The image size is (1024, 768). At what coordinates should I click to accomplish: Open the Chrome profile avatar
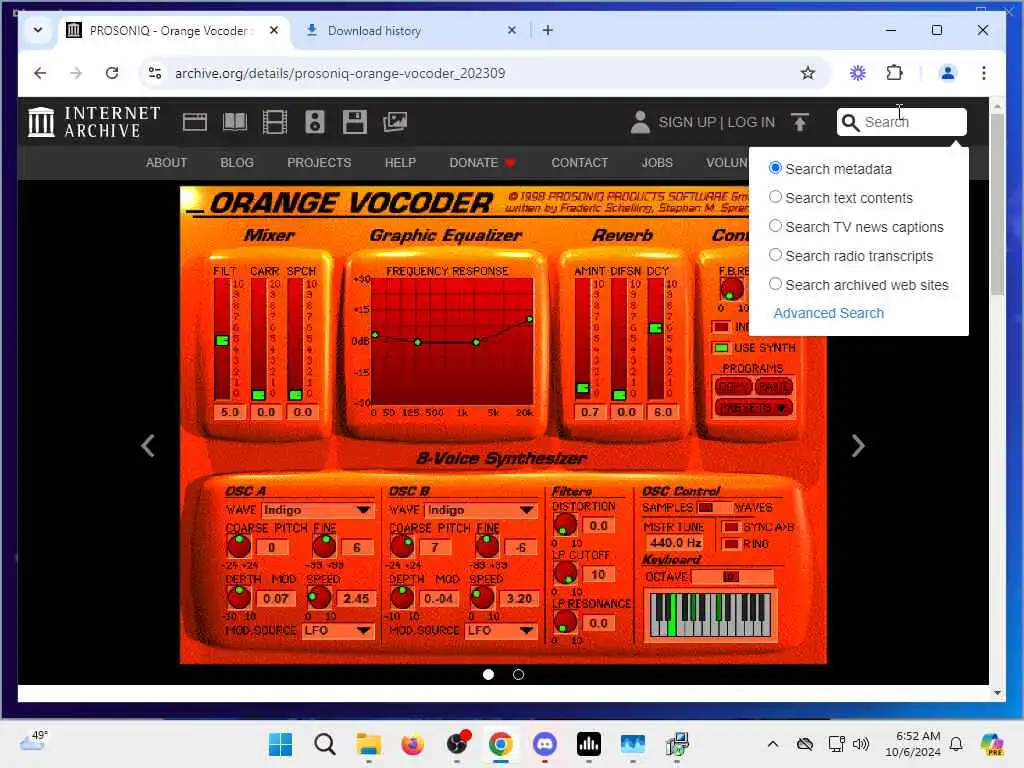[x=948, y=73]
